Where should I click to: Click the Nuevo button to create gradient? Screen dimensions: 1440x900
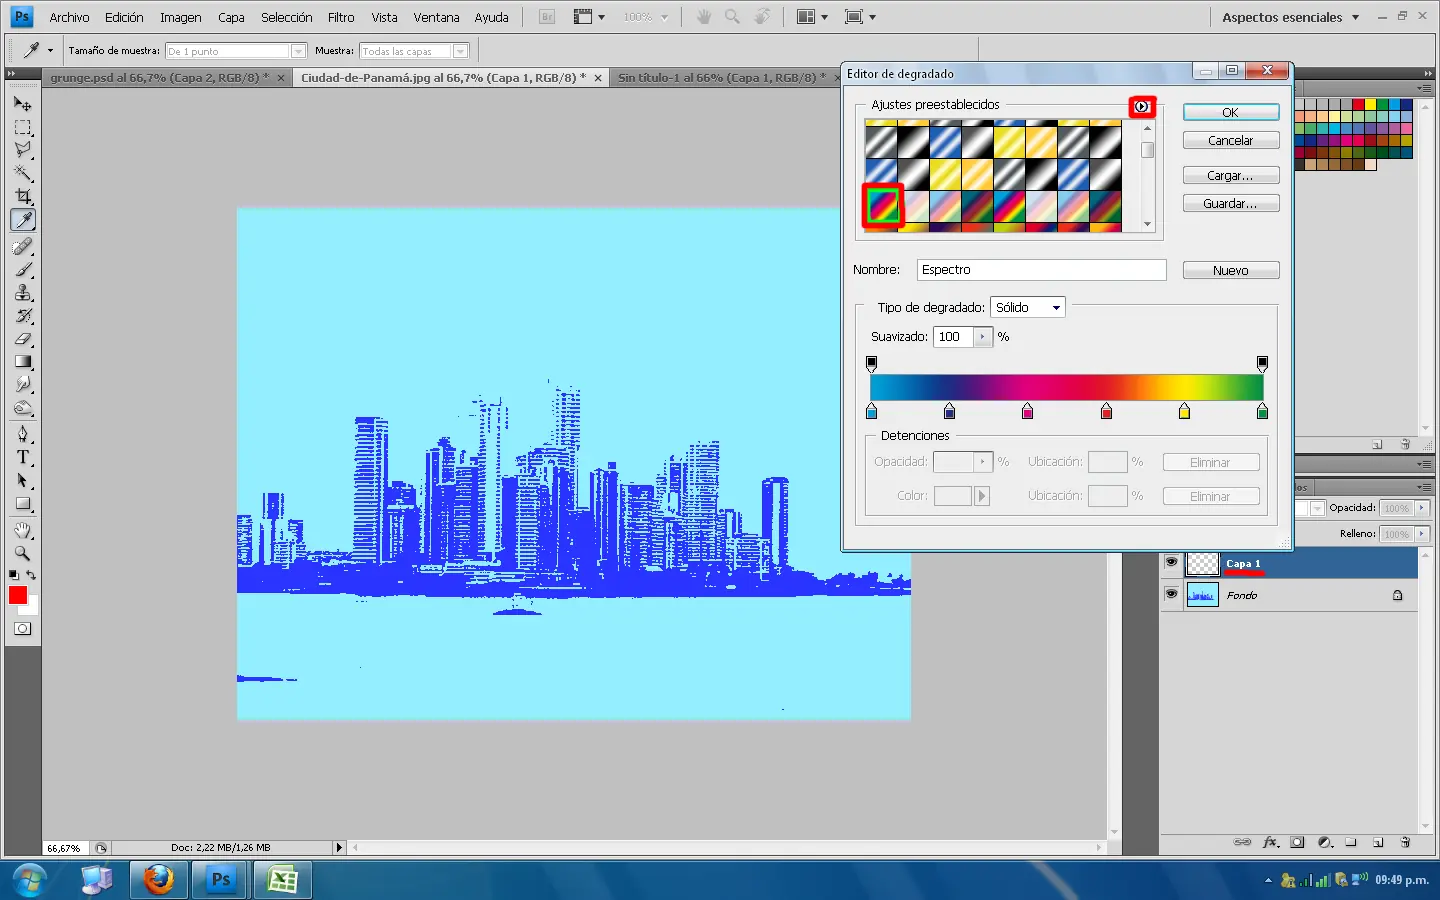[x=1230, y=271]
